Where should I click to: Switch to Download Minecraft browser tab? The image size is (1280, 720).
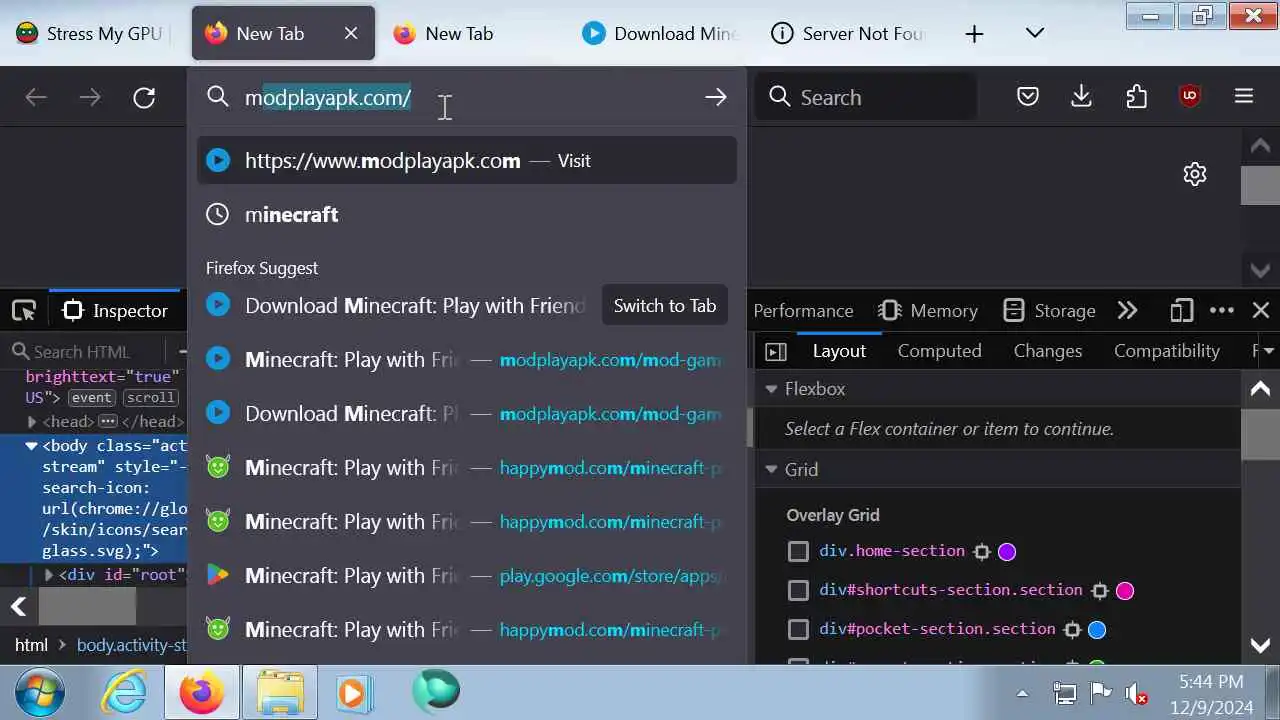pyautogui.click(x=660, y=33)
